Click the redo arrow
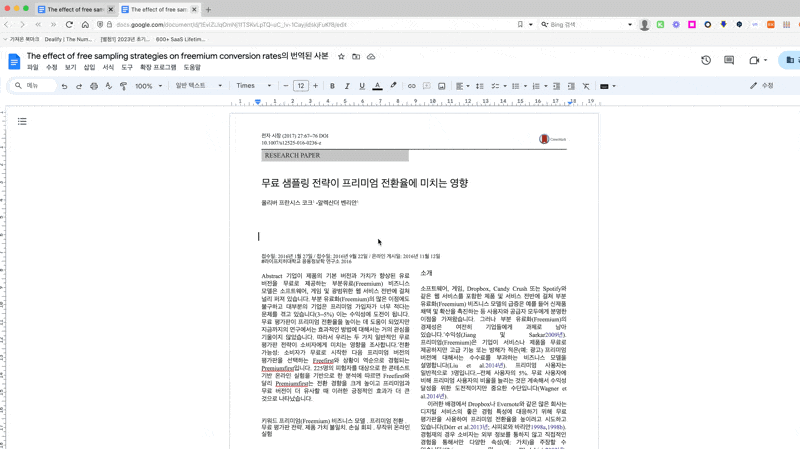Viewport: 800px width, 449px height. click(79, 86)
